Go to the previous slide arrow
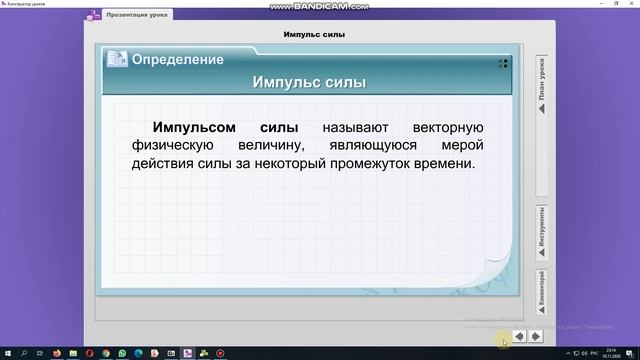Screen dimensions: 640x360 pyautogui.click(x=519, y=336)
